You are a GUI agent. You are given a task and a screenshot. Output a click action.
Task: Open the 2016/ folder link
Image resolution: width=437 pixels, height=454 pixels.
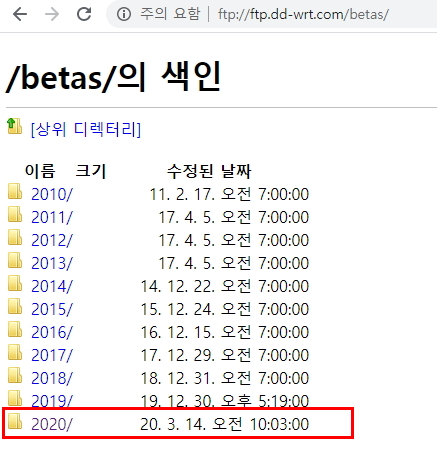pyautogui.click(x=52, y=332)
